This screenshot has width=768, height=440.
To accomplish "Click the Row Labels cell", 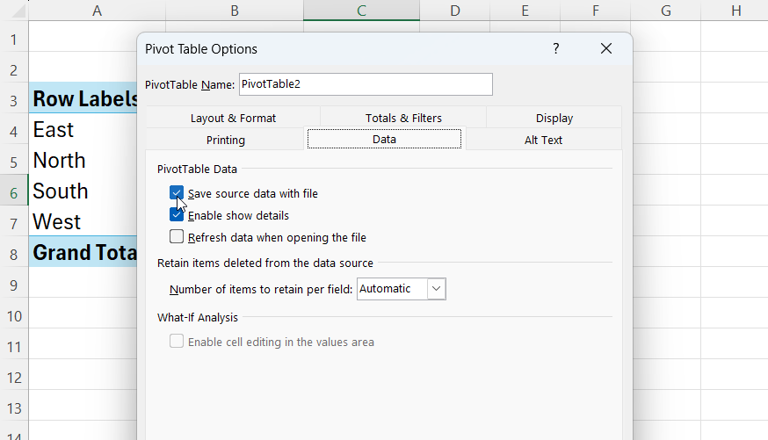I will coord(83,99).
